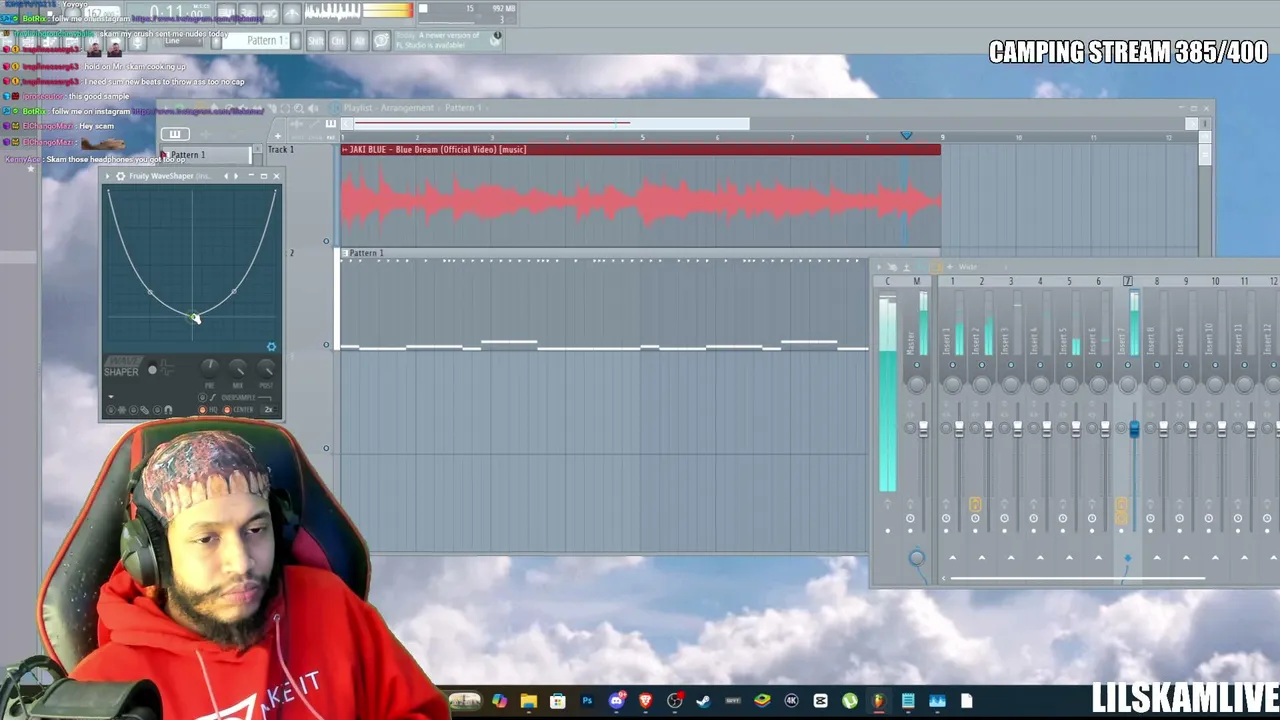This screenshot has width=1280, height=720.
Task: Click the piano icon in the Playlist toolbar
Action: click(x=331, y=124)
